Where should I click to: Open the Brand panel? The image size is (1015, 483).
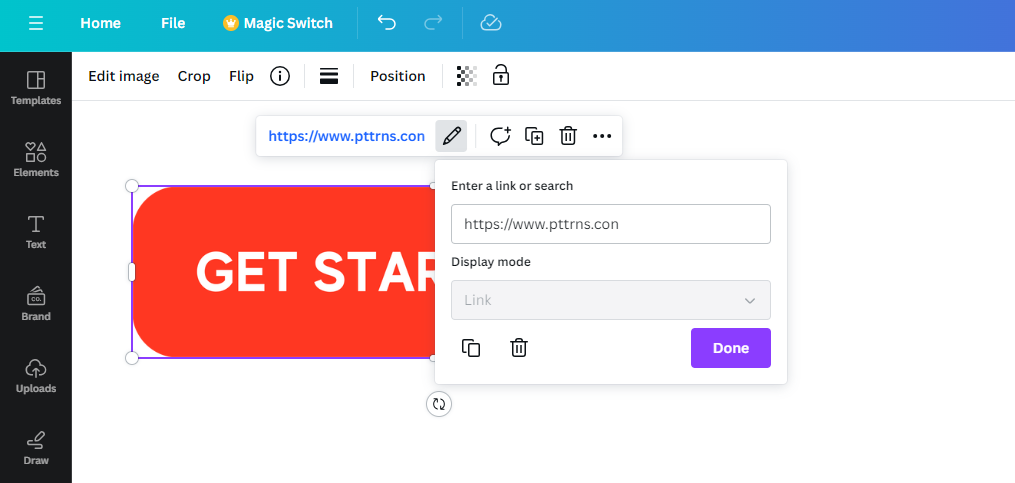point(36,303)
